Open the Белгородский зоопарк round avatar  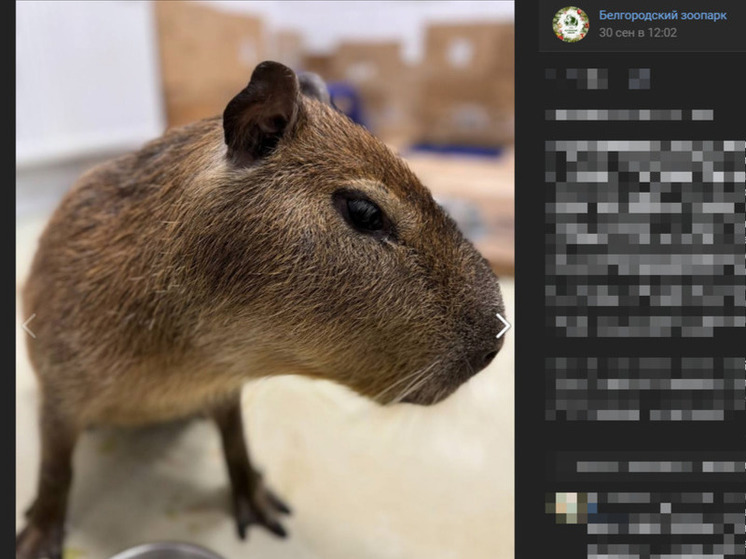pyautogui.click(x=570, y=24)
